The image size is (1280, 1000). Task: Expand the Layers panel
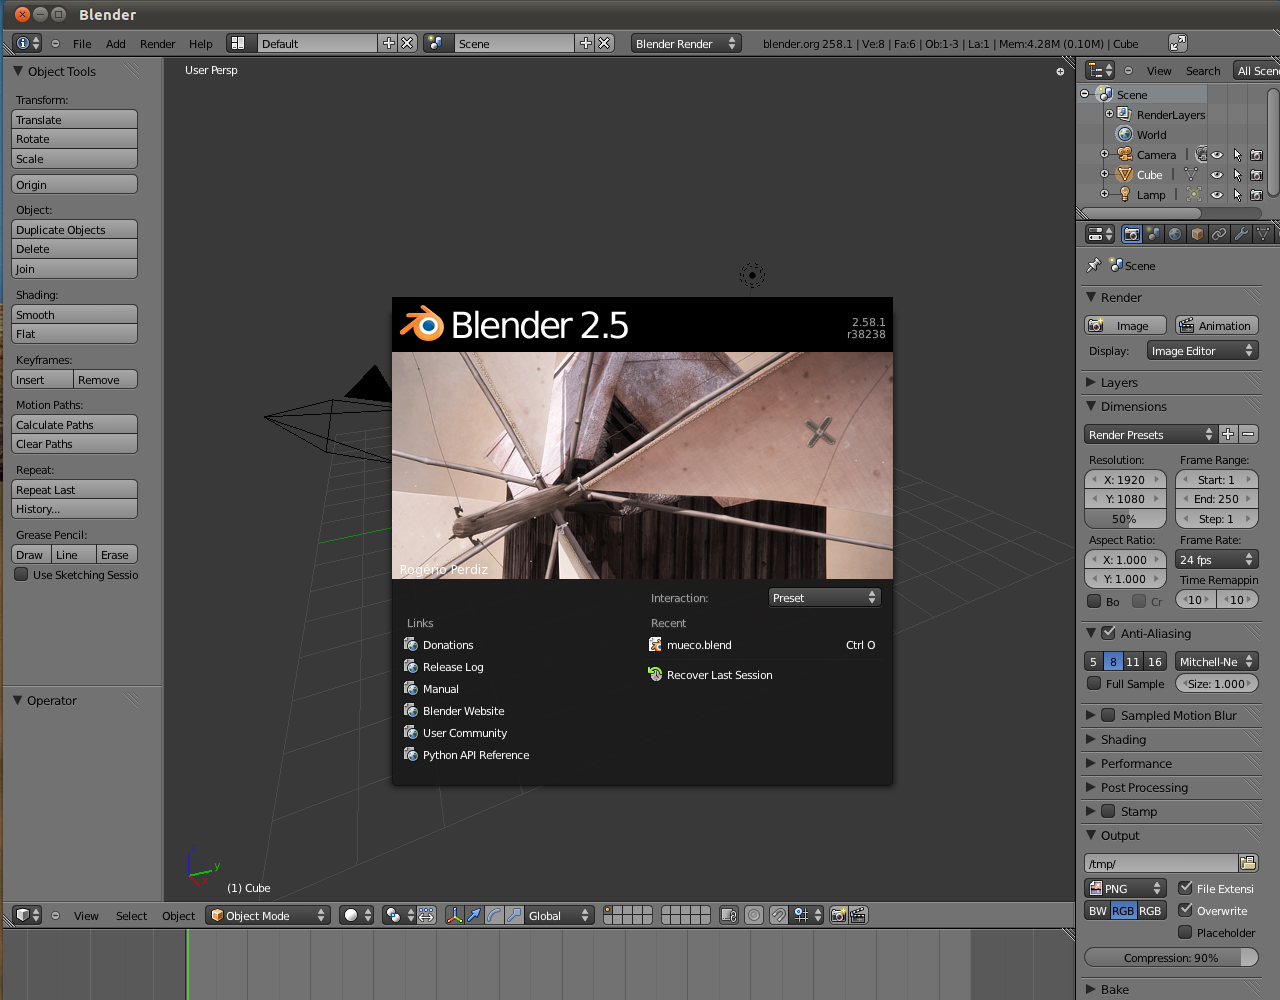1091,382
